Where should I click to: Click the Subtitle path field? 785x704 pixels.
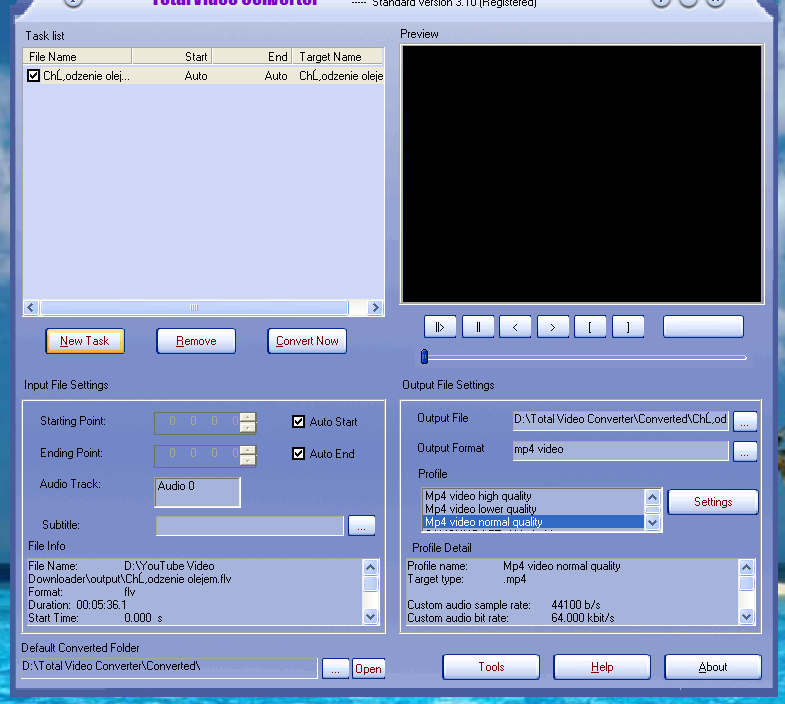pos(250,526)
